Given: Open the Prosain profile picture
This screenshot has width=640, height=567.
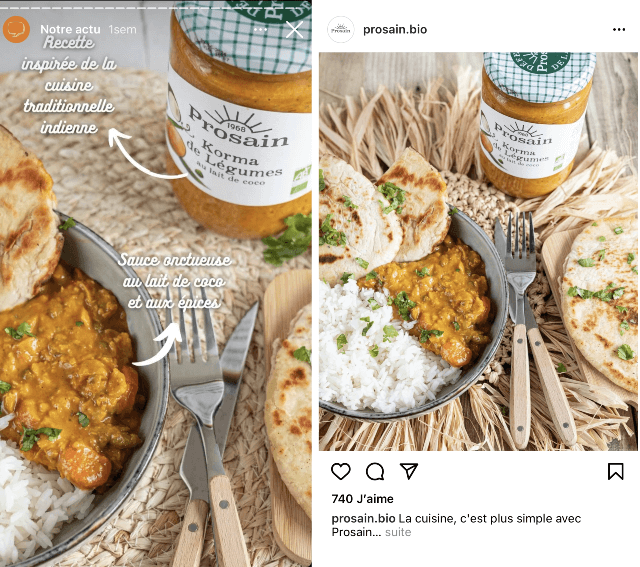Looking at the screenshot, I should click(x=341, y=29).
